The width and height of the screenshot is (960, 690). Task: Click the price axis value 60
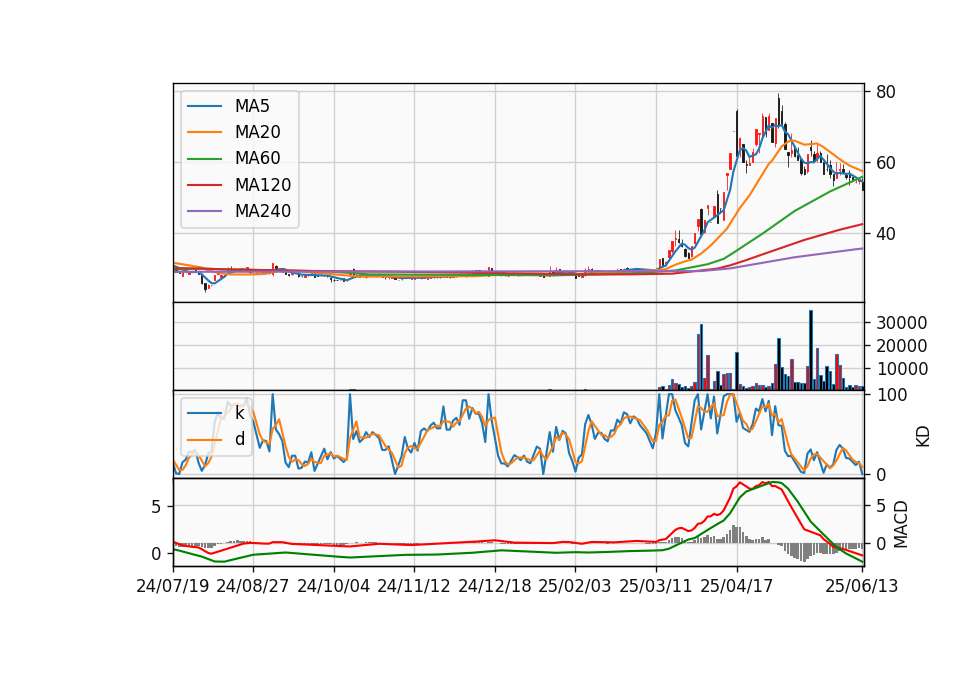[886, 163]
